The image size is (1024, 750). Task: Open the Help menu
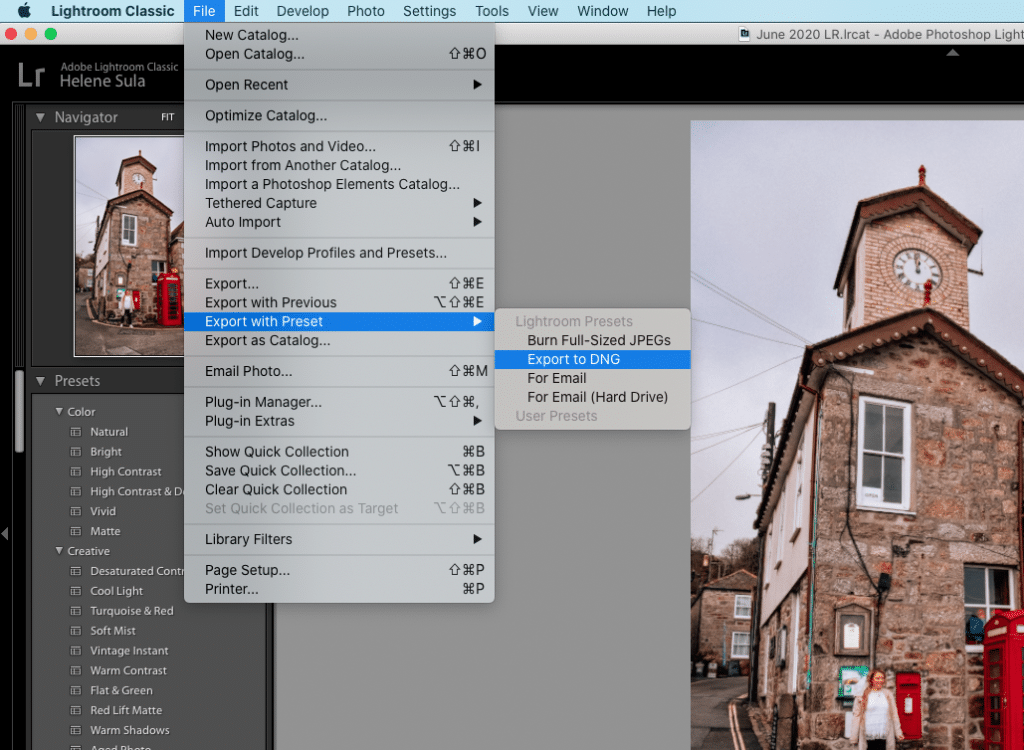pyautogui.click(x=662, y=11)
